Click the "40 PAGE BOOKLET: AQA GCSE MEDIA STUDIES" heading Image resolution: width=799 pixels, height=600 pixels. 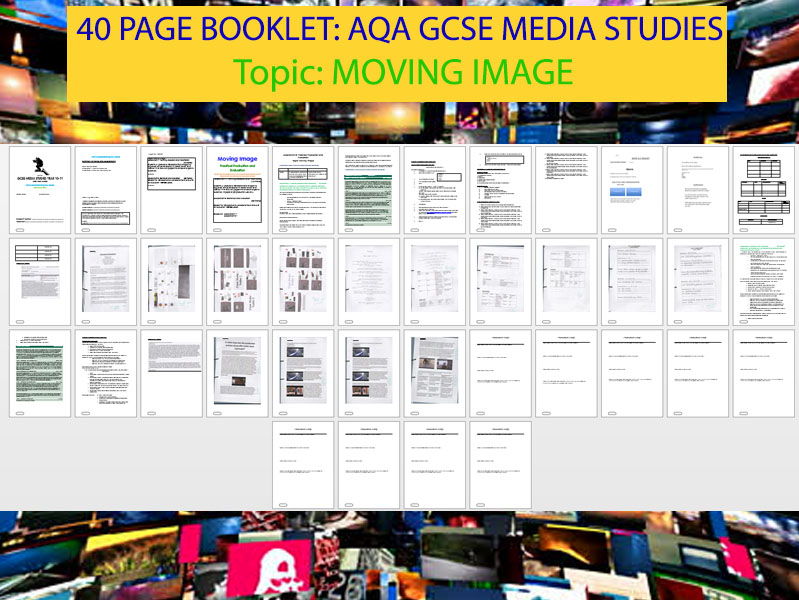399,29
